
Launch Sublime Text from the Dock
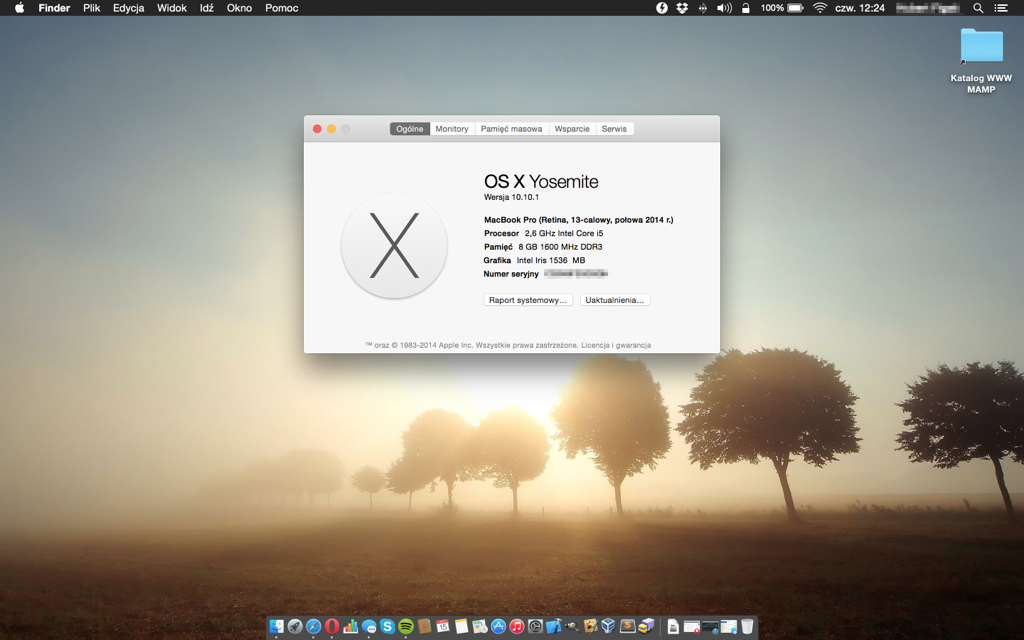628,626
